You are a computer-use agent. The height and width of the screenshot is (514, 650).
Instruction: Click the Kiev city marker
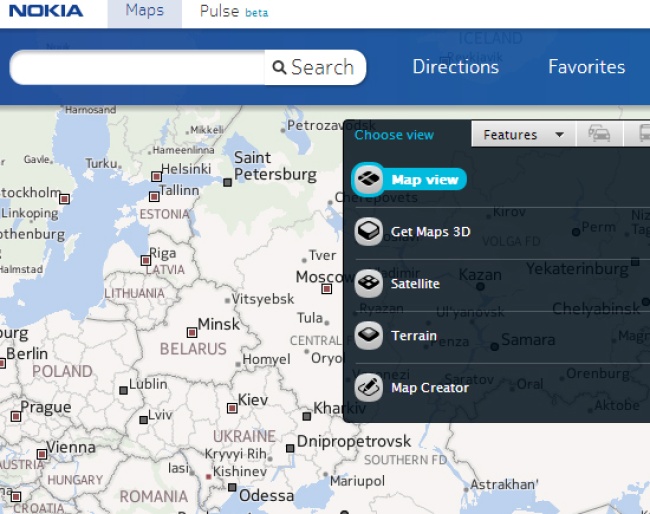(231, 407)
